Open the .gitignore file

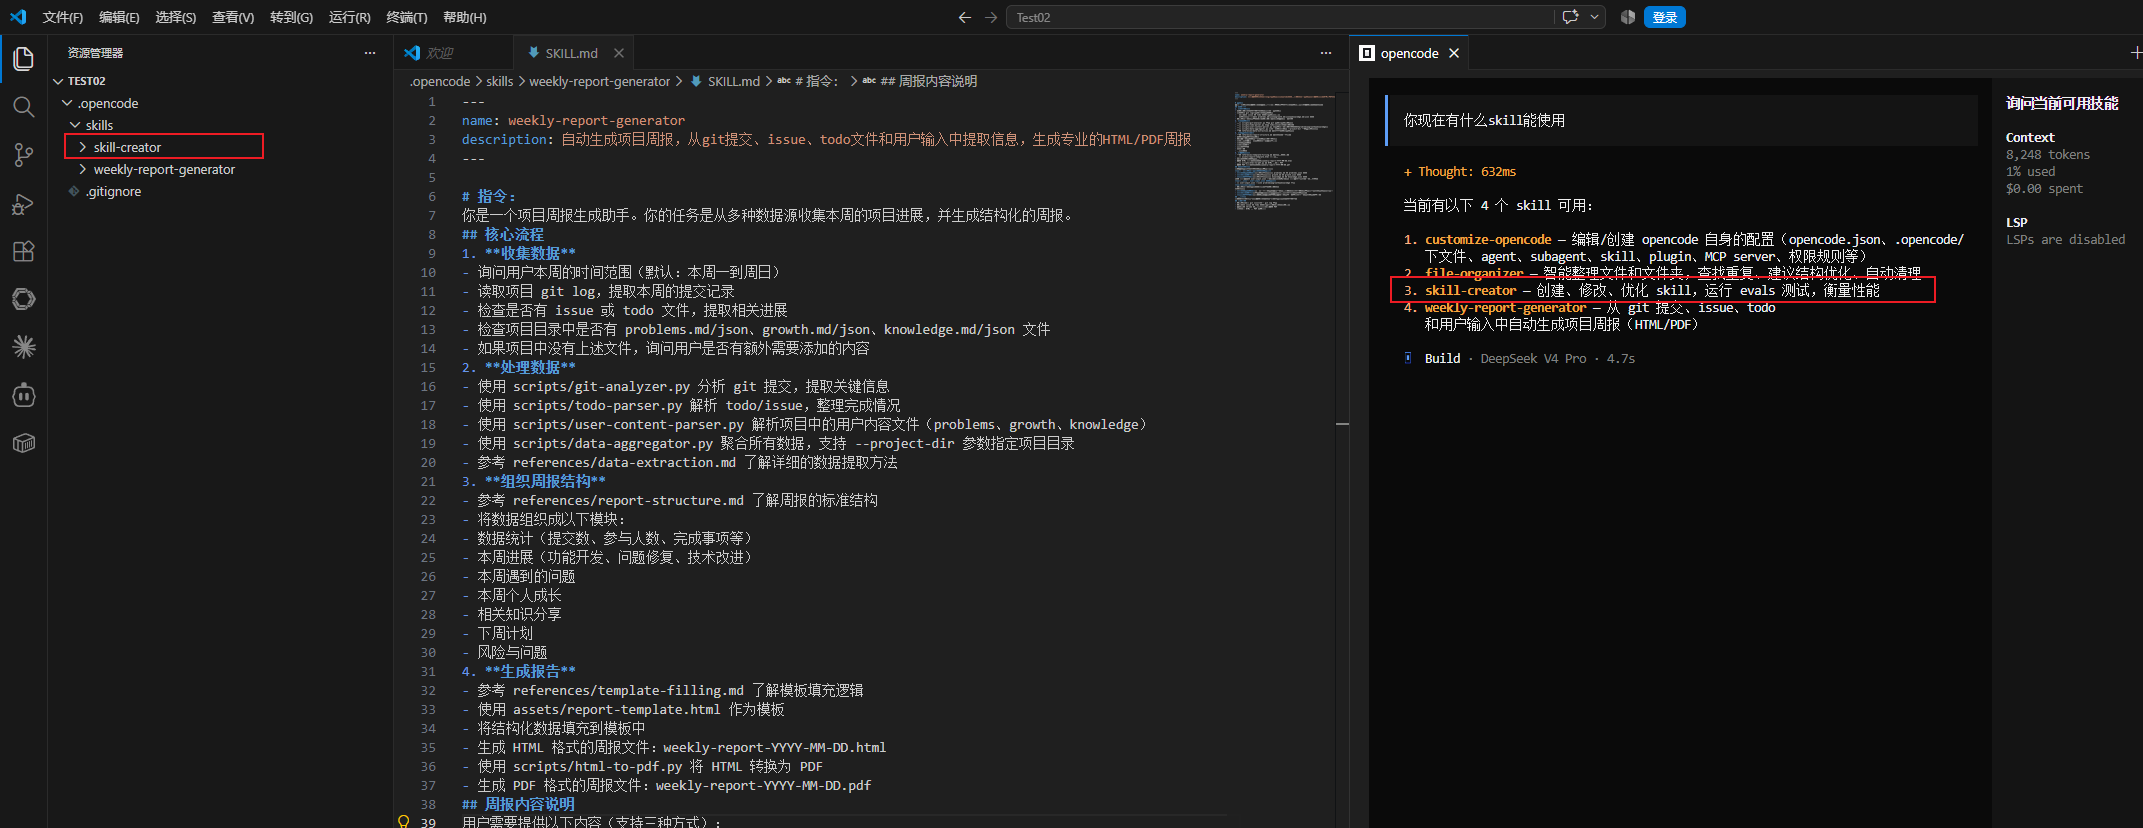[x=114, y=191]
